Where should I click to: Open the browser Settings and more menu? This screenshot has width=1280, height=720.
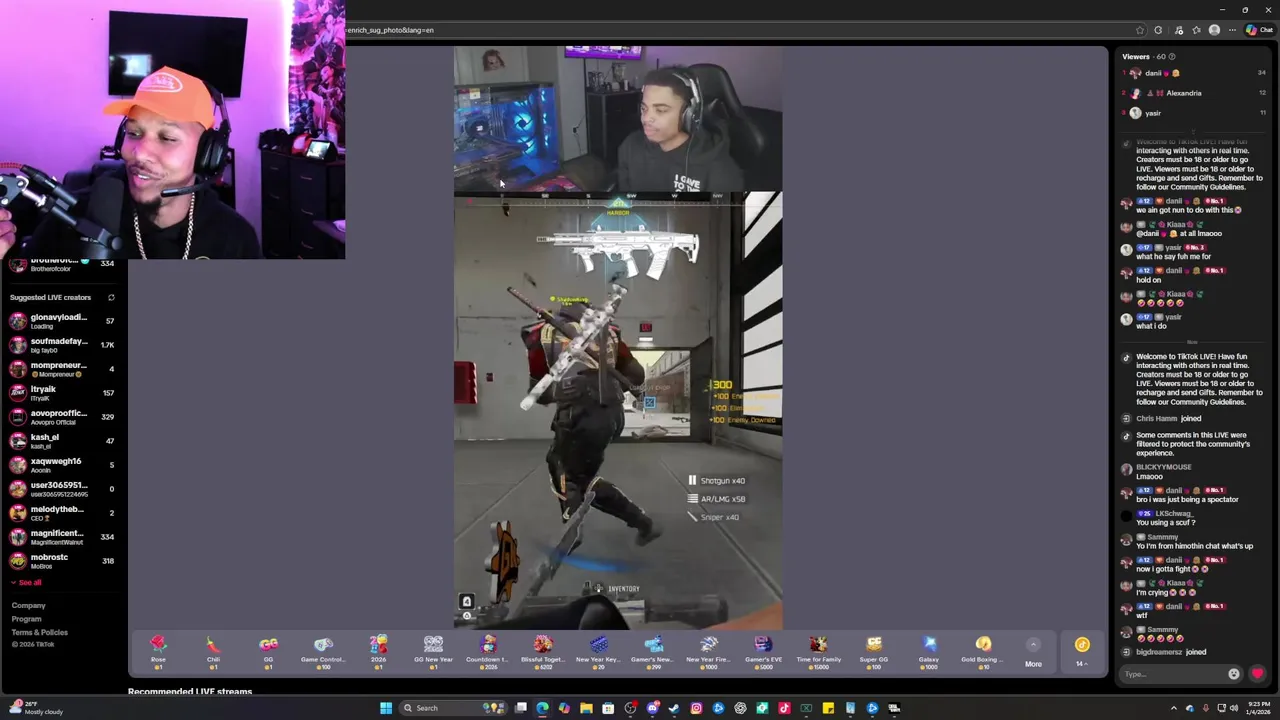[1232, 30]
